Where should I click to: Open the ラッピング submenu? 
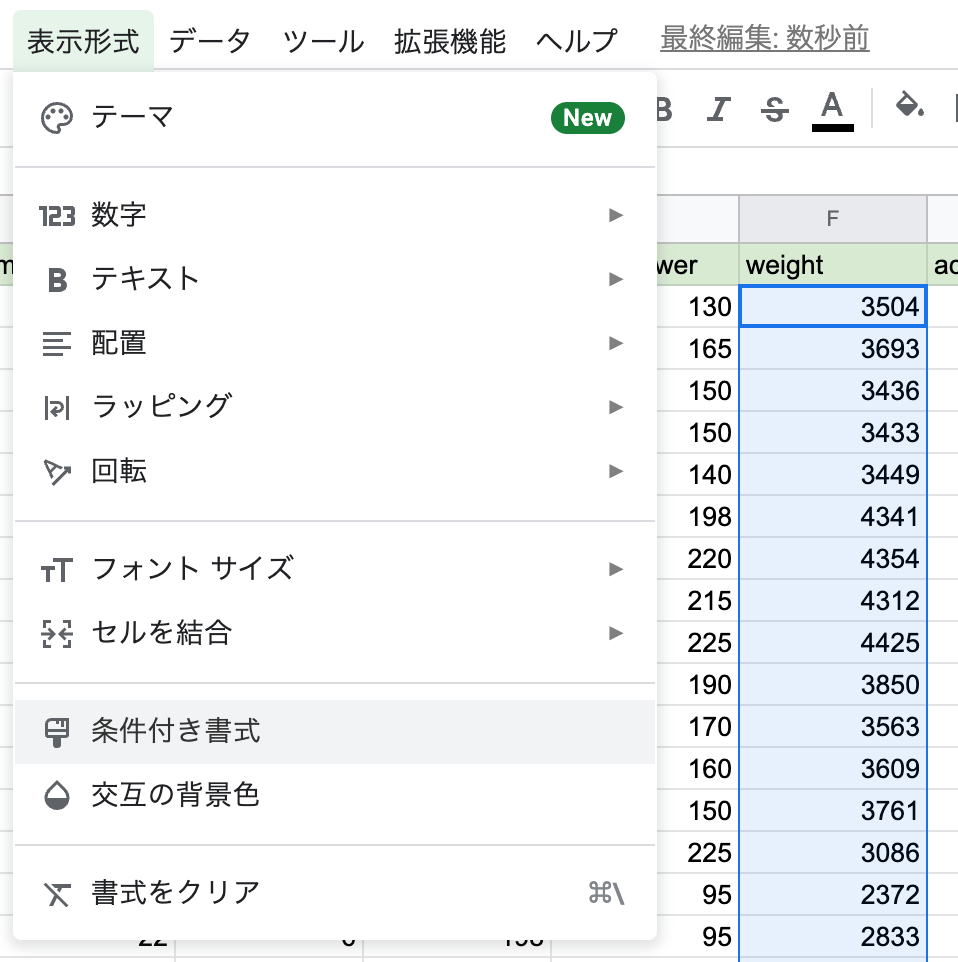(x=616, y=407)
